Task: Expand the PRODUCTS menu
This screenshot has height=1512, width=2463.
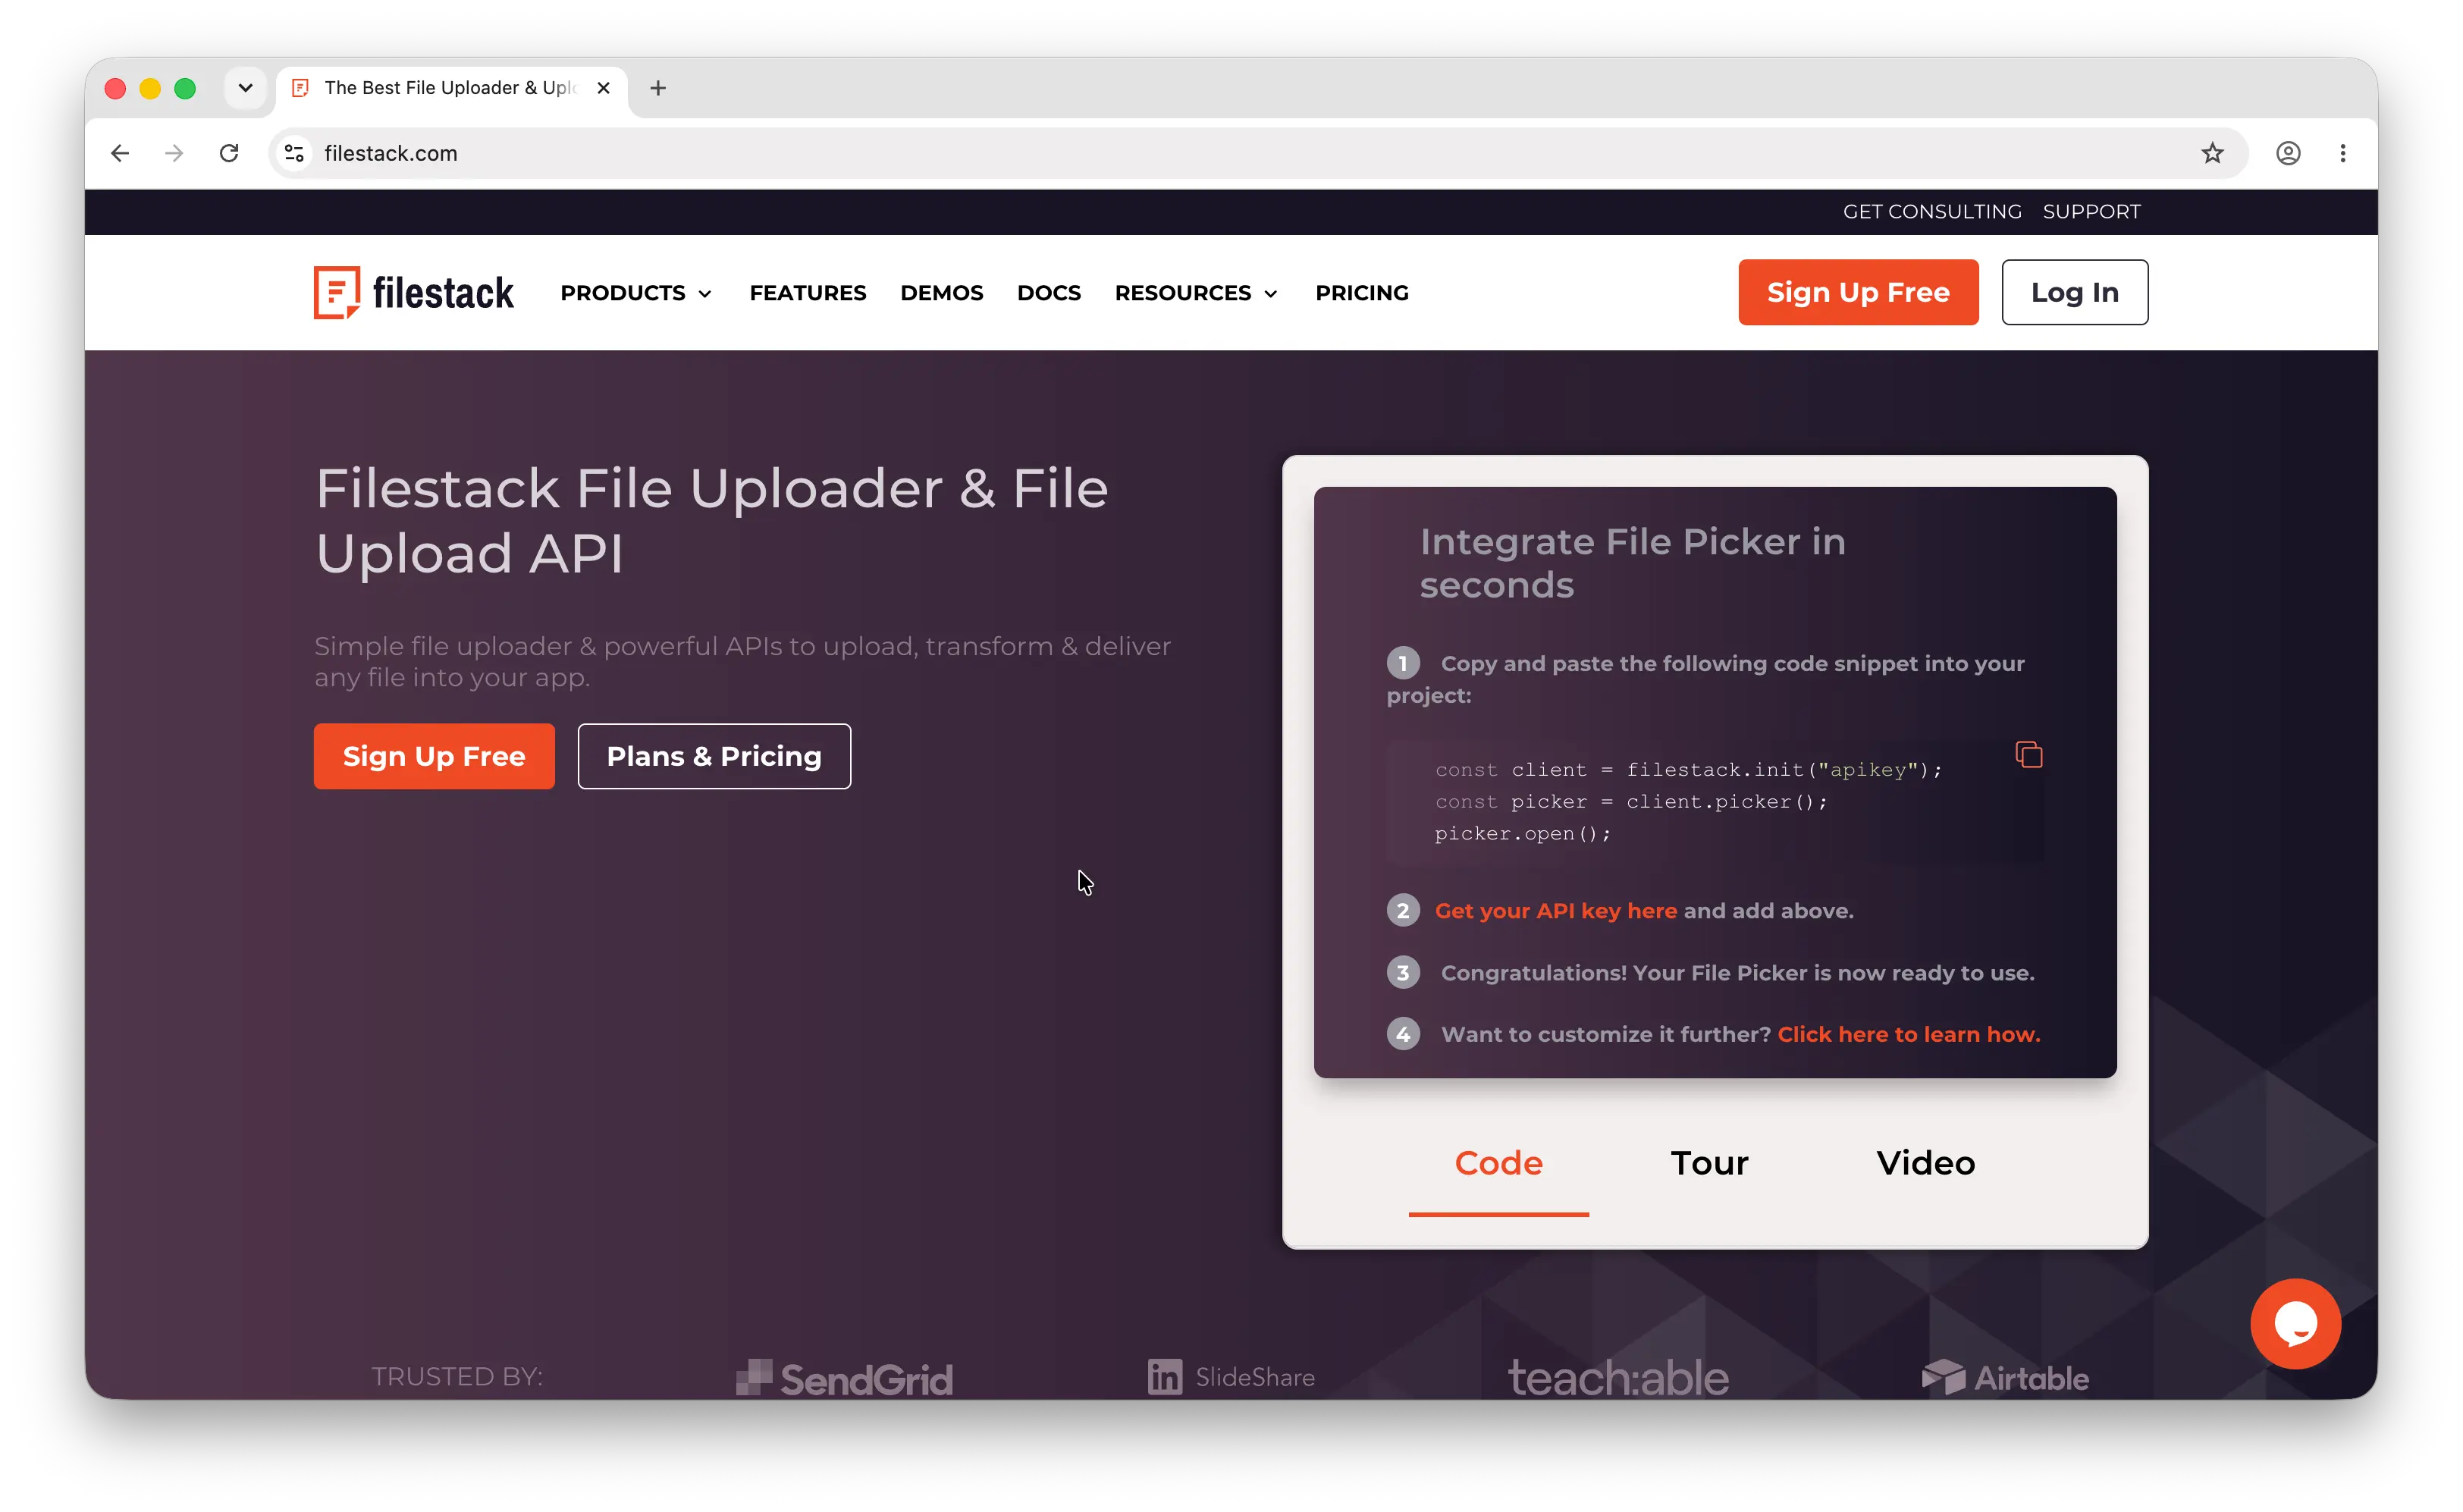Action: 636,293
